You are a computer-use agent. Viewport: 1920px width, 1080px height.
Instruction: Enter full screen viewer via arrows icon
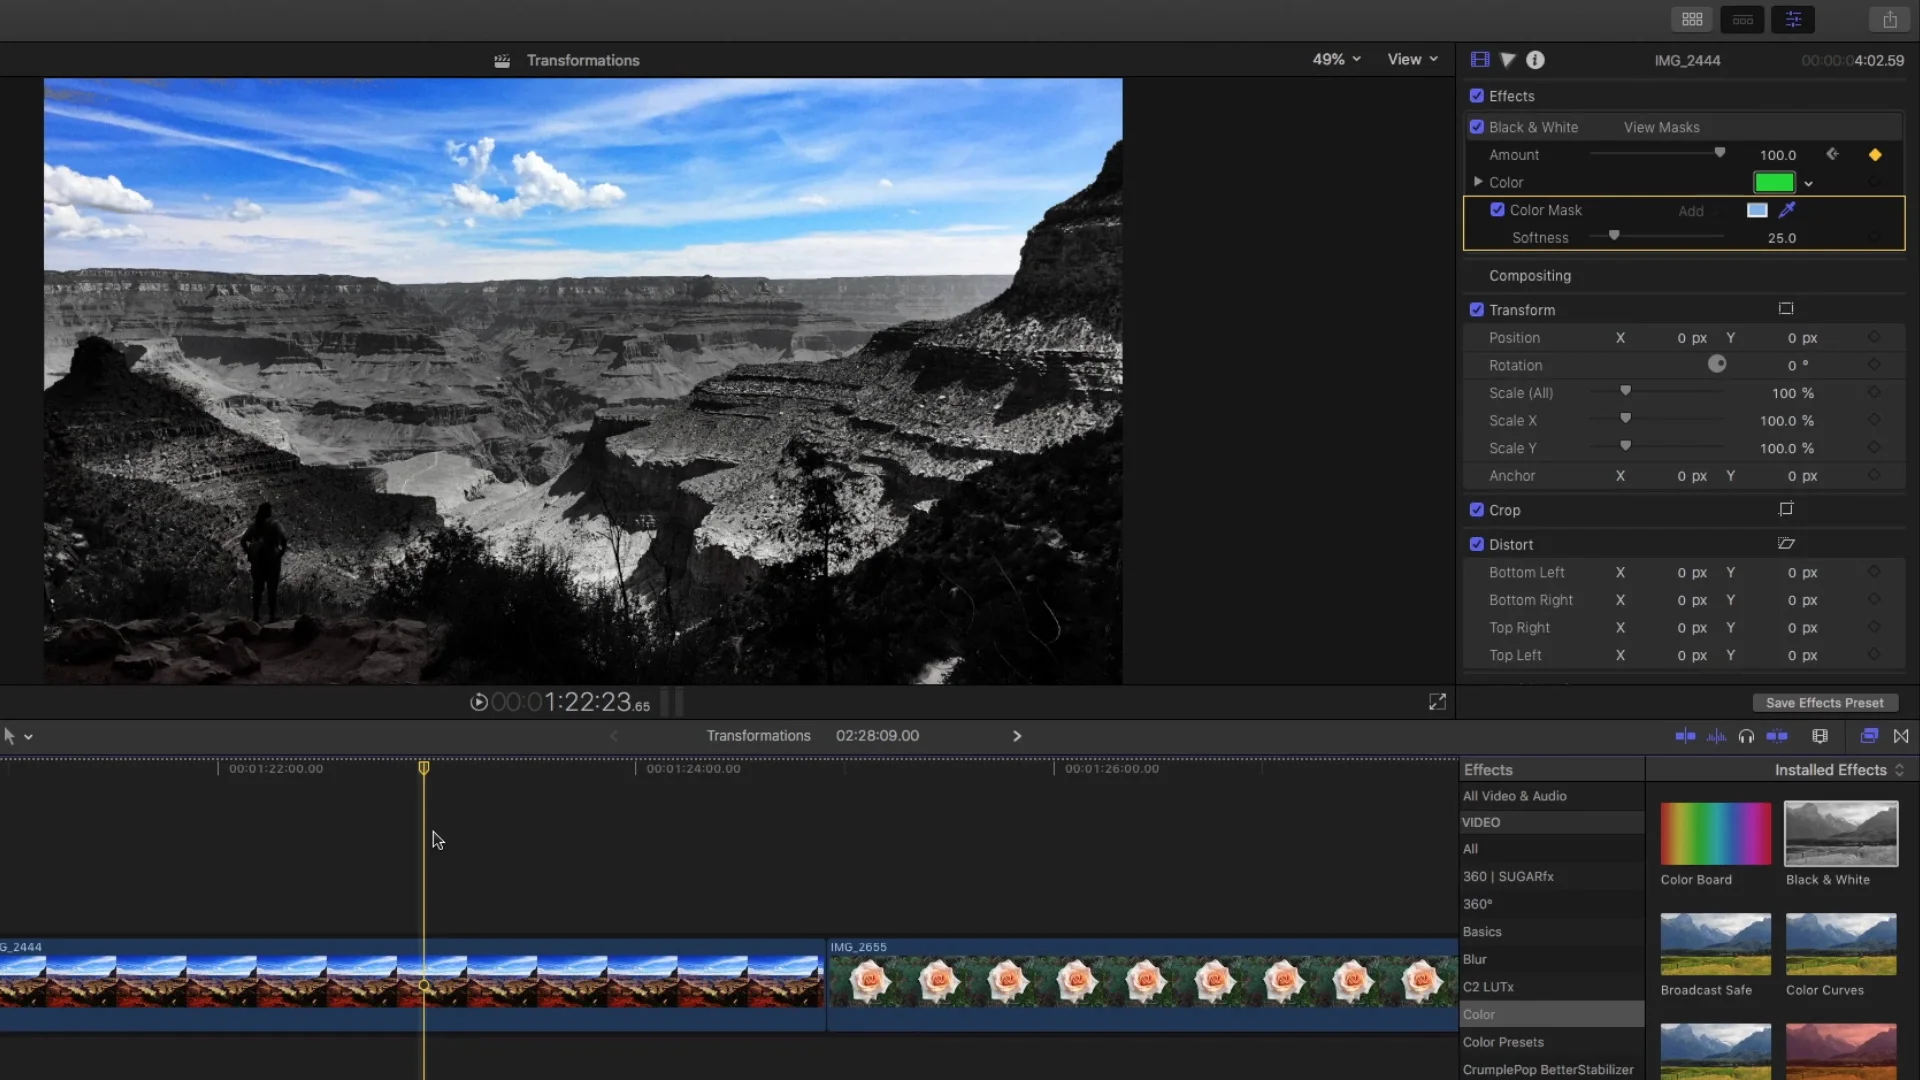point(1437,702)
